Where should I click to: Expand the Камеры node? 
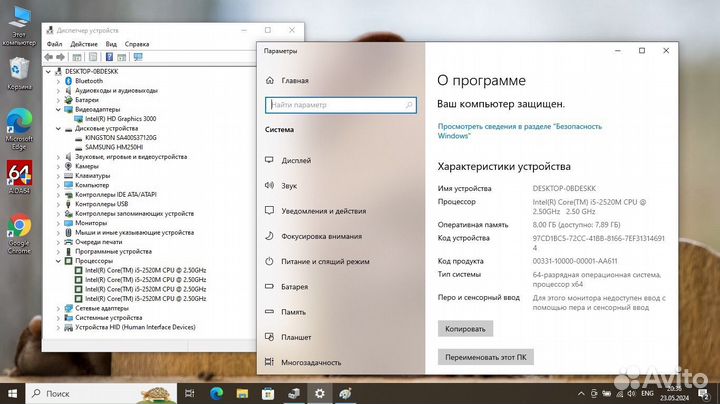pyautogui.click(x=58, y=166)
